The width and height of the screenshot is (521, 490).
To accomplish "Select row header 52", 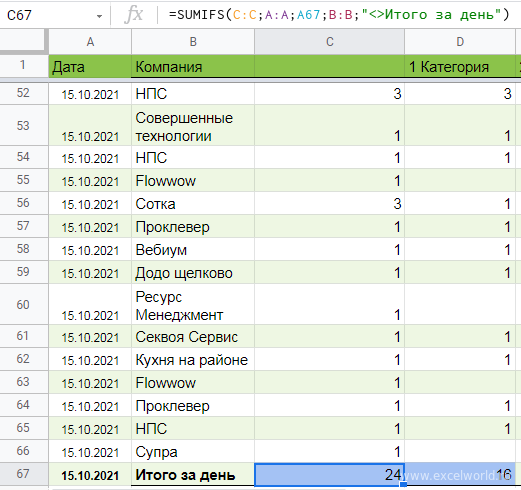I will coord(24,93).
